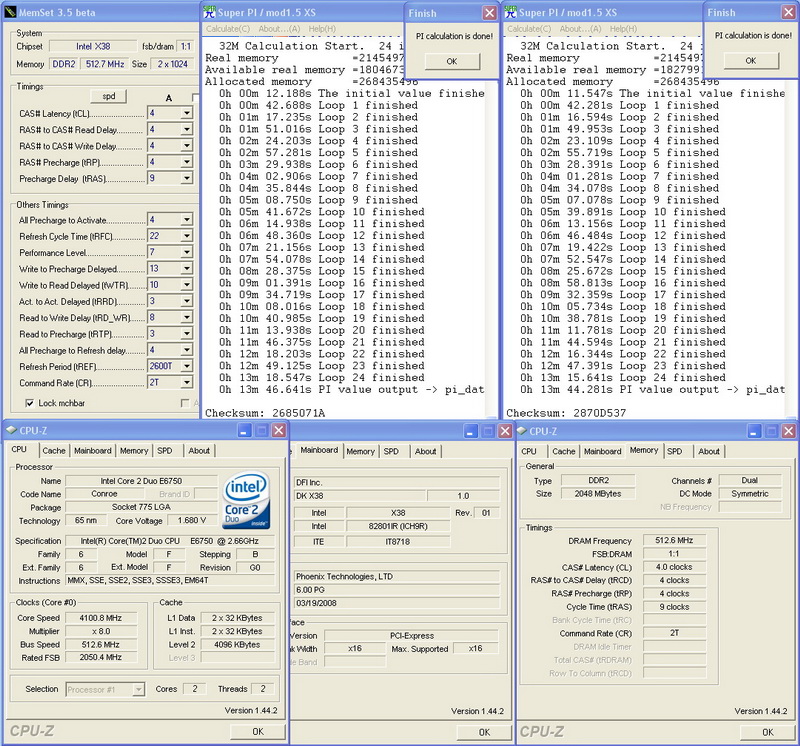Open the Command Rate (CR) dropdown in MemSet
The image size is (800, 746).
(x=186, y=383)
